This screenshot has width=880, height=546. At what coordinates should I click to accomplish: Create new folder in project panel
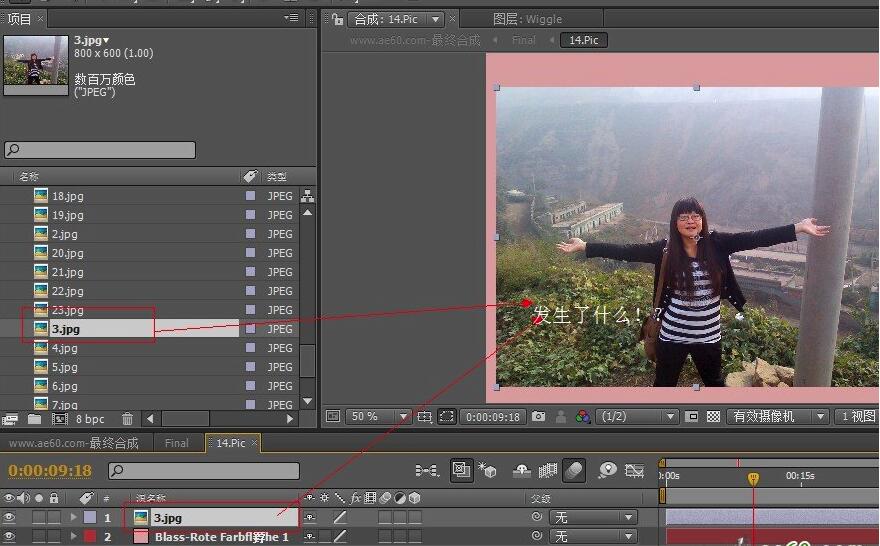pos(35,419)
